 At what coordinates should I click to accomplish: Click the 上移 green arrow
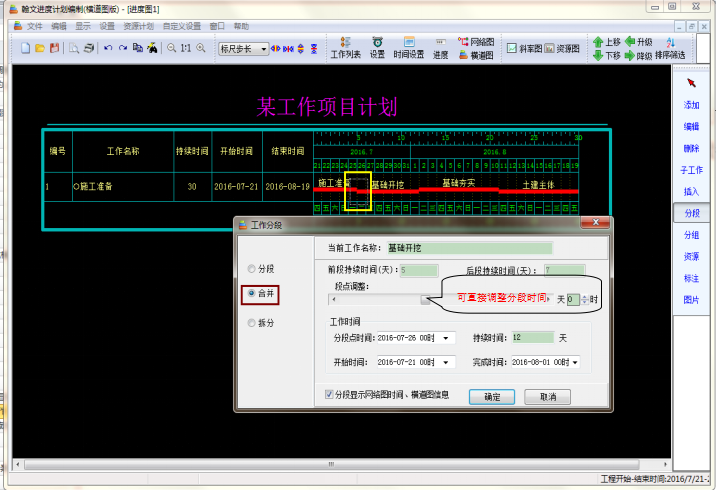[x=606, y=43]
